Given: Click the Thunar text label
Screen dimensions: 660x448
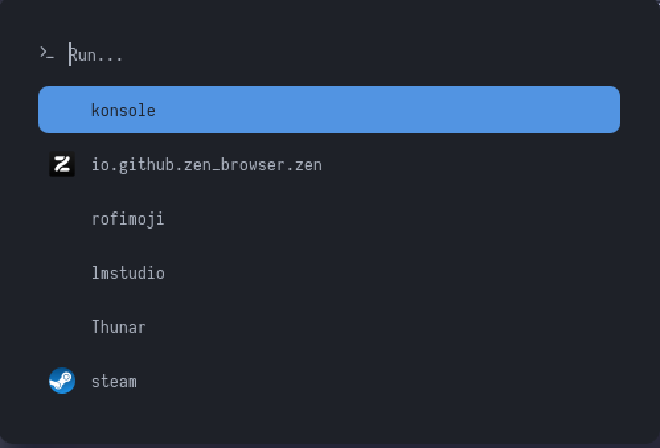Looking at the screenshot, I should pyautogui.click(x=119, y=327).
